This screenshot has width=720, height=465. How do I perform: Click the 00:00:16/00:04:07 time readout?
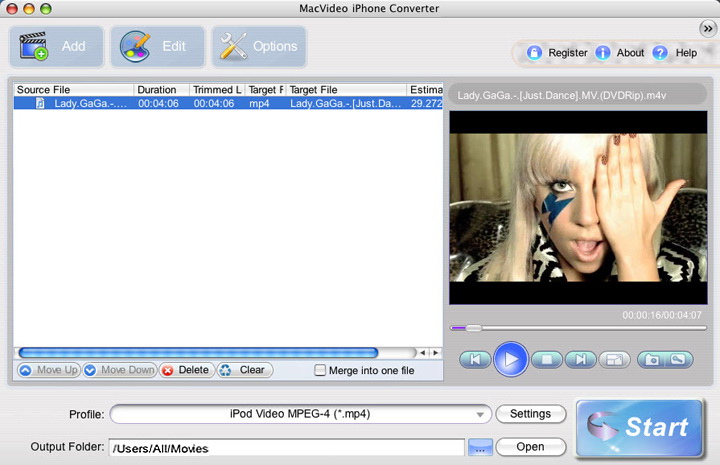(662, 315)
